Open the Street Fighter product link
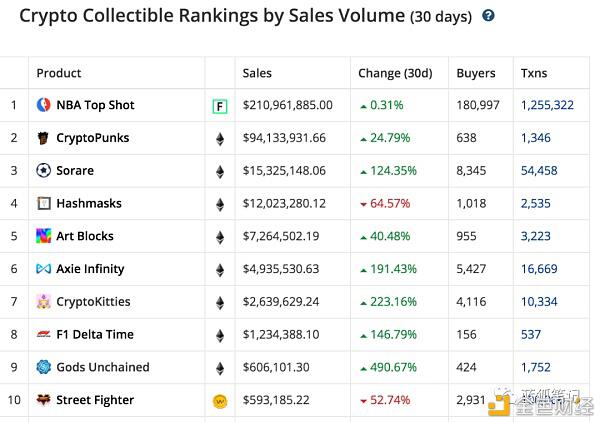 tap(95, 400)
